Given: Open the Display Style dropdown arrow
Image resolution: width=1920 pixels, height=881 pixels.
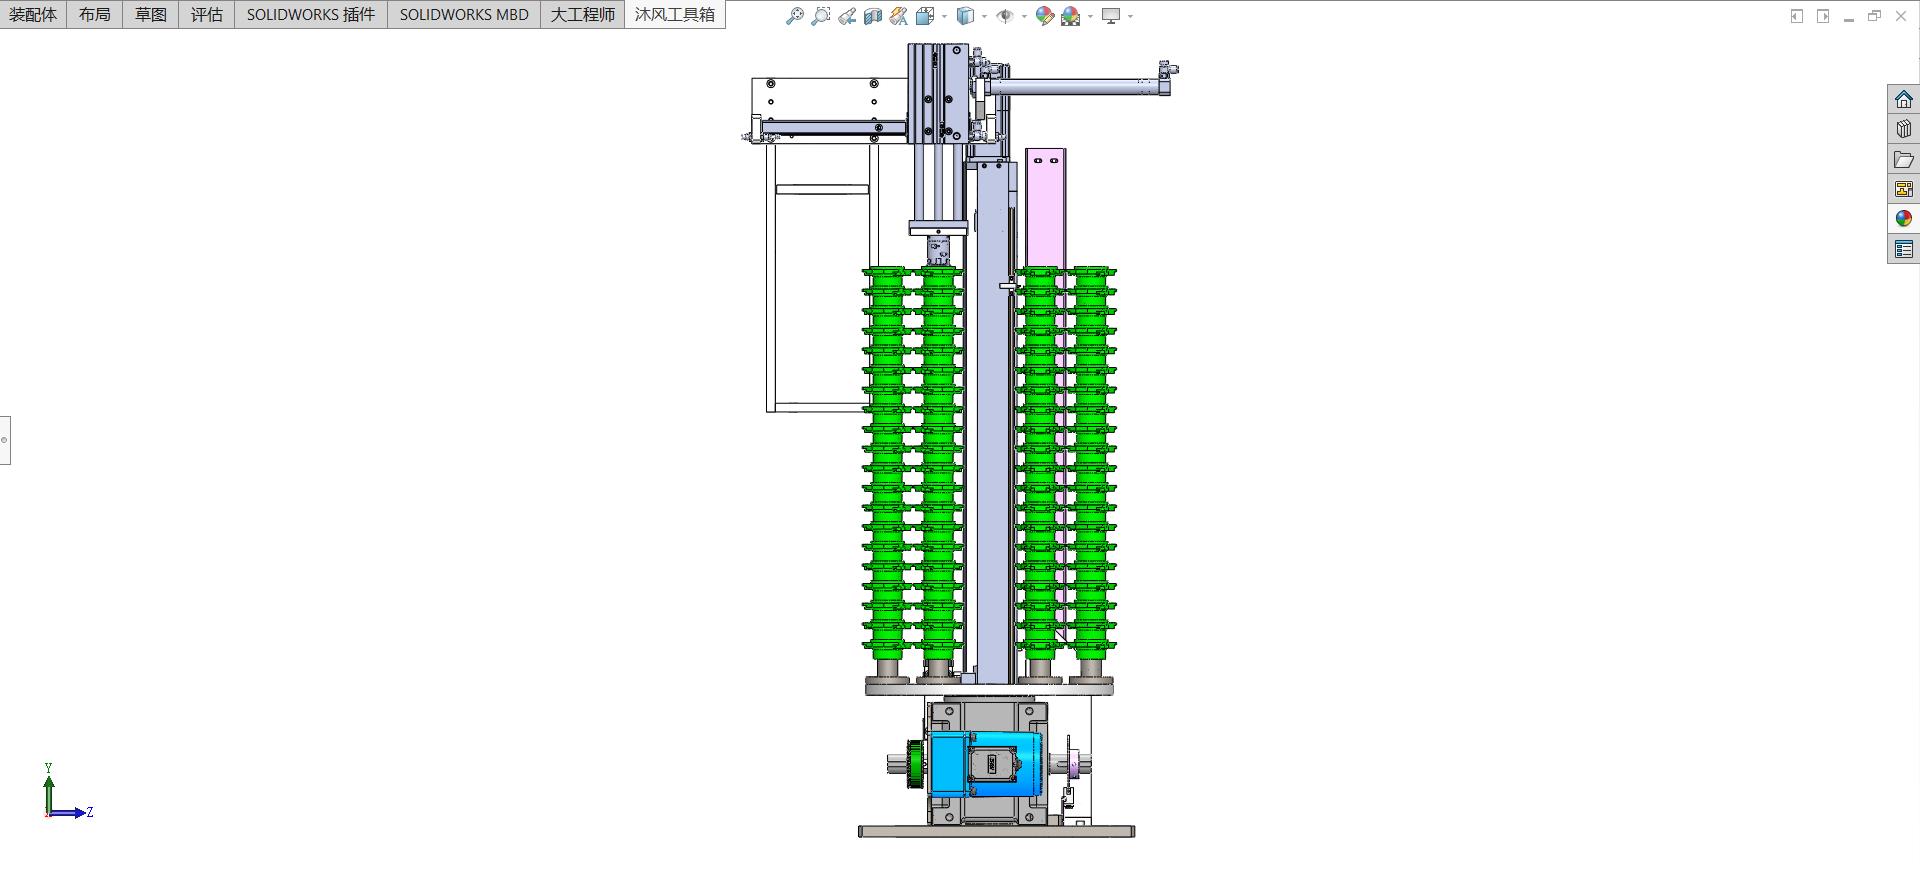Looking at the screenshot, I should coord(984,16).
